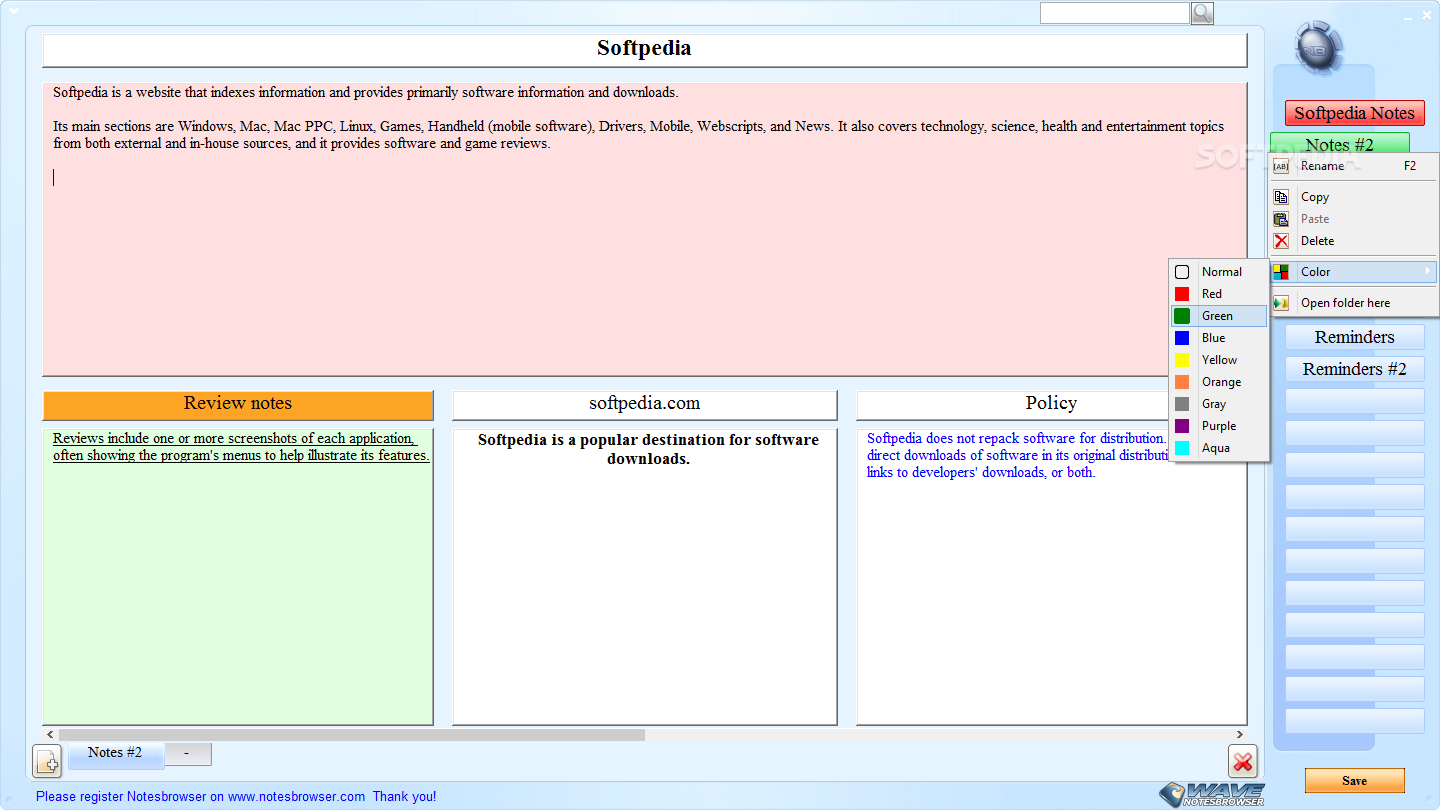Click the Rename icon in context menu
Viewport: 1440px width, 810px height.
[x=1281, y=166]
